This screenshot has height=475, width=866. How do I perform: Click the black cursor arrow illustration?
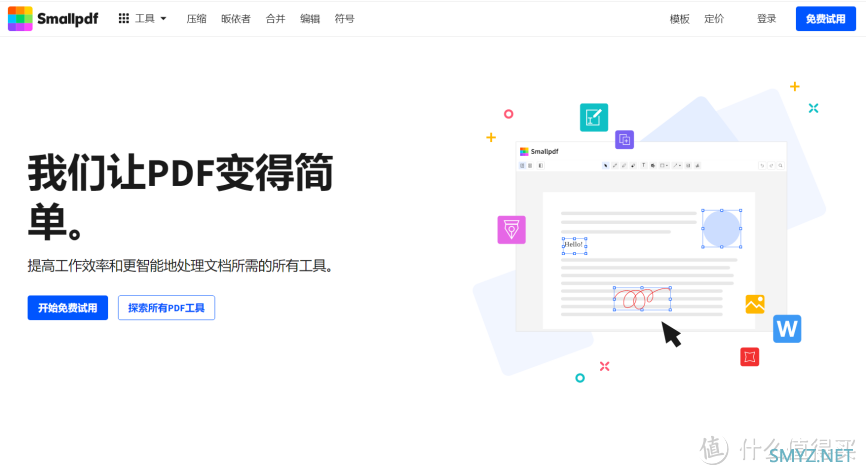(671, 334)
